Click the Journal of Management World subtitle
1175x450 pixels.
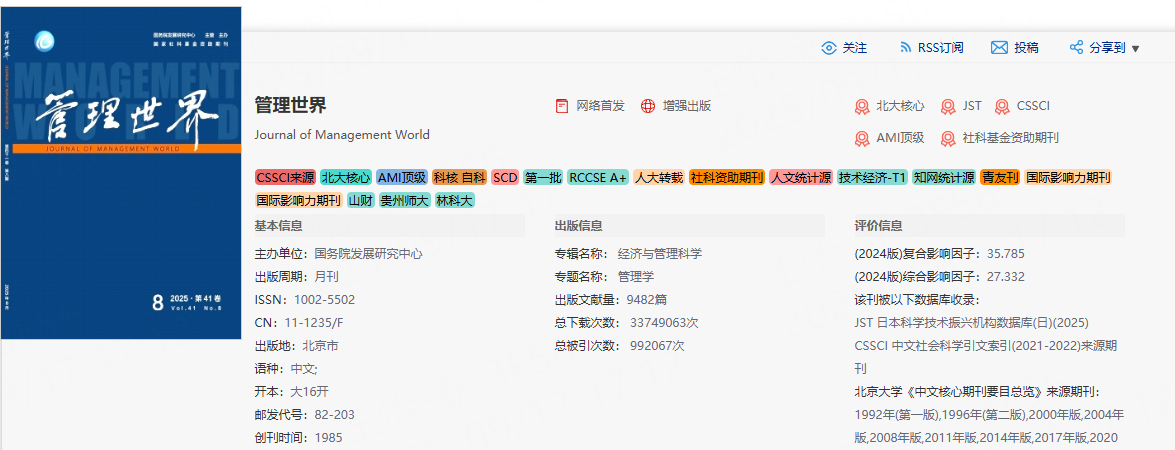[342, 136]
